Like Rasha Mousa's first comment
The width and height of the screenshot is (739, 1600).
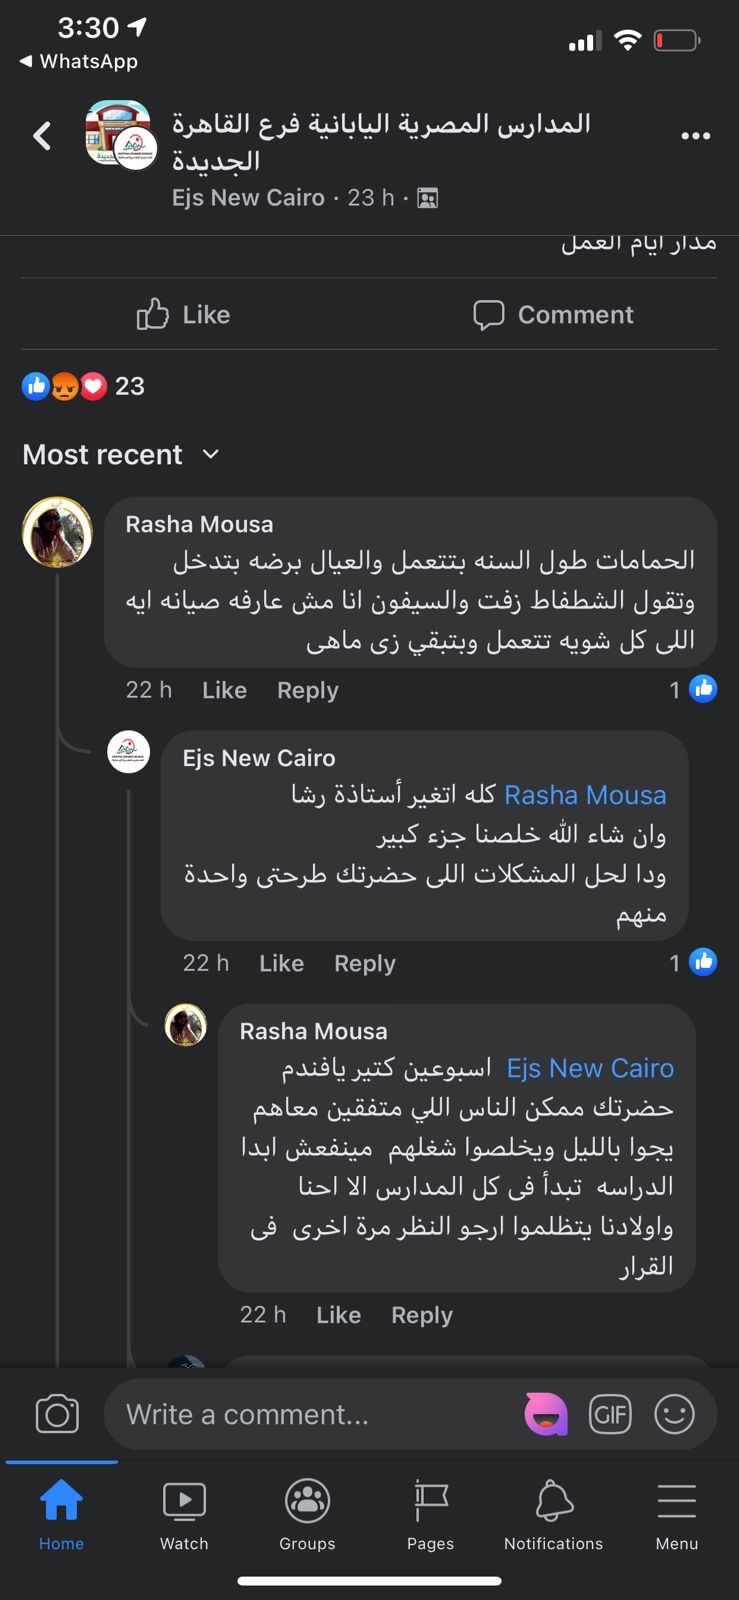[x=224, y=690]
